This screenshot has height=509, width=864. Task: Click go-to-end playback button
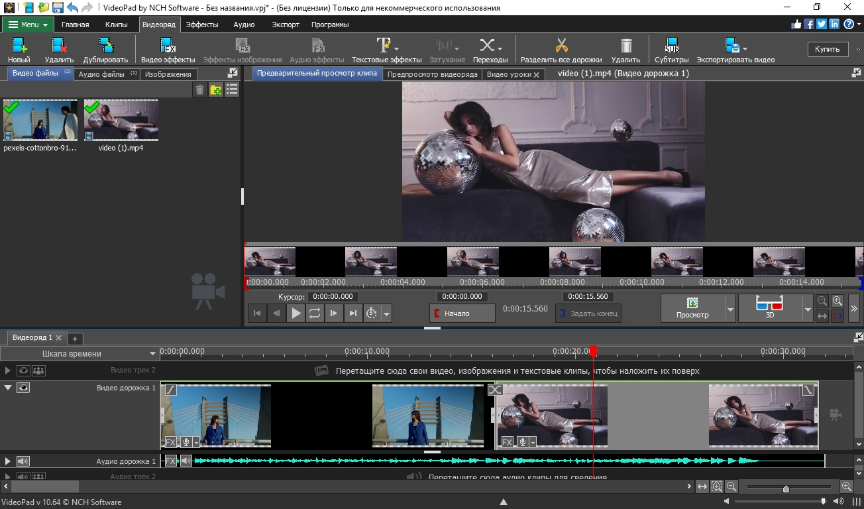coord(352,313)
